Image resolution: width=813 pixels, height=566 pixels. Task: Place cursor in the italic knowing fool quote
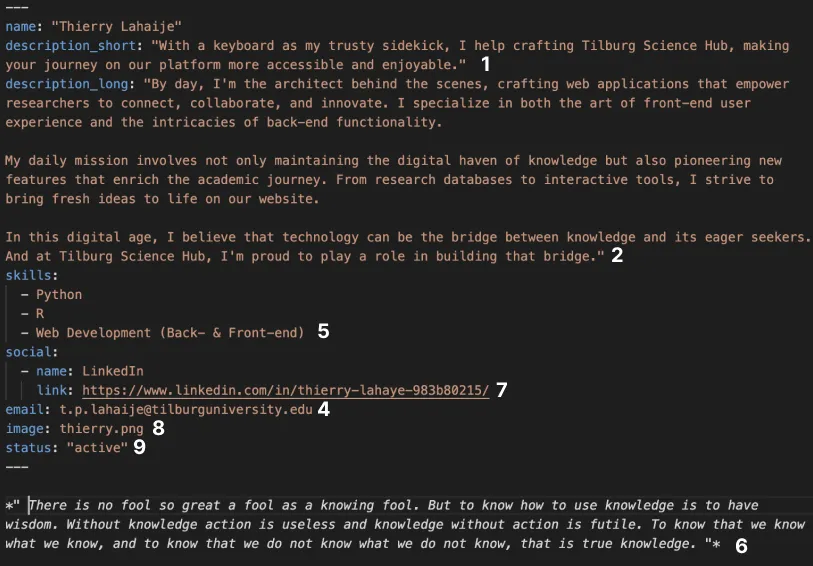click(400, 525)
